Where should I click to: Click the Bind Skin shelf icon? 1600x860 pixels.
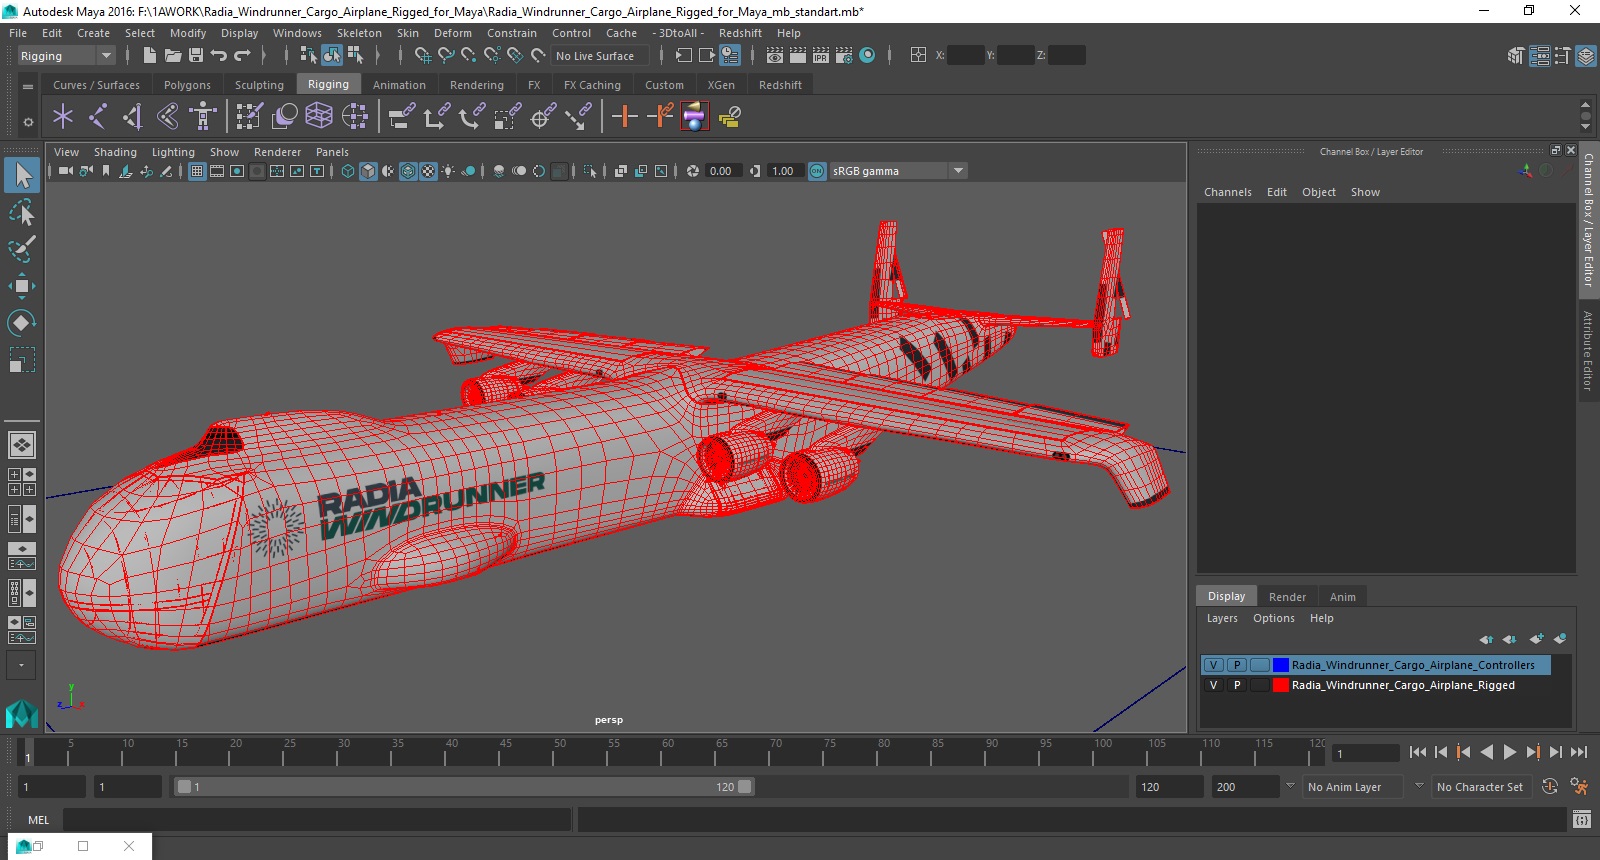click(168, 117)
